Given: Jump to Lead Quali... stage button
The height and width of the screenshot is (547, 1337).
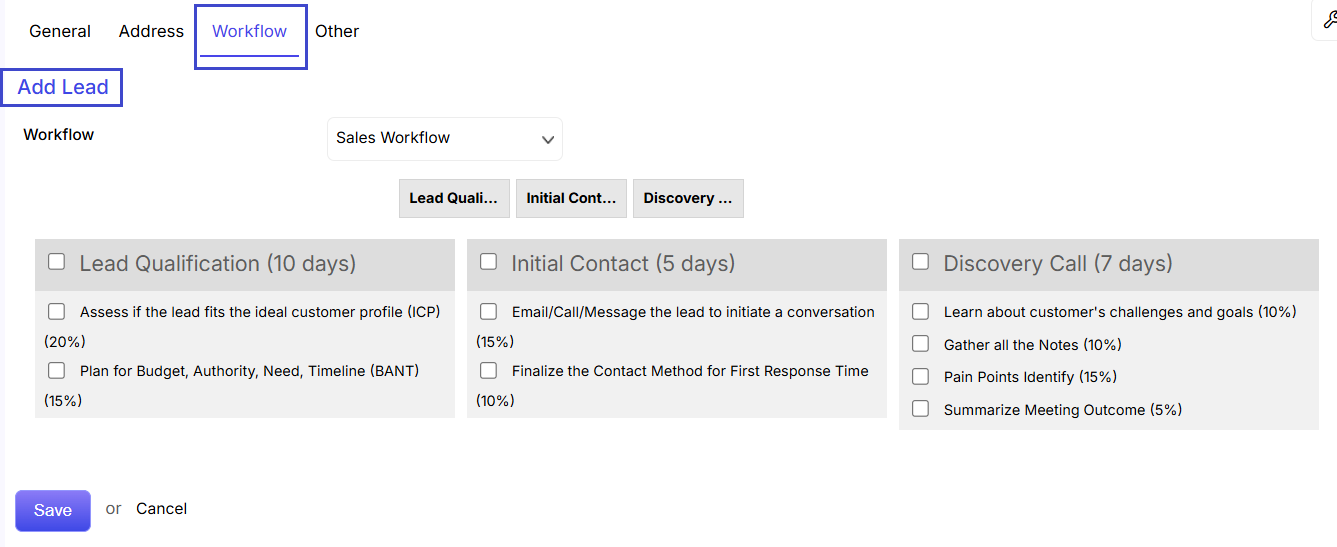Looking at the screenshot, I should [x=454, y=198].
